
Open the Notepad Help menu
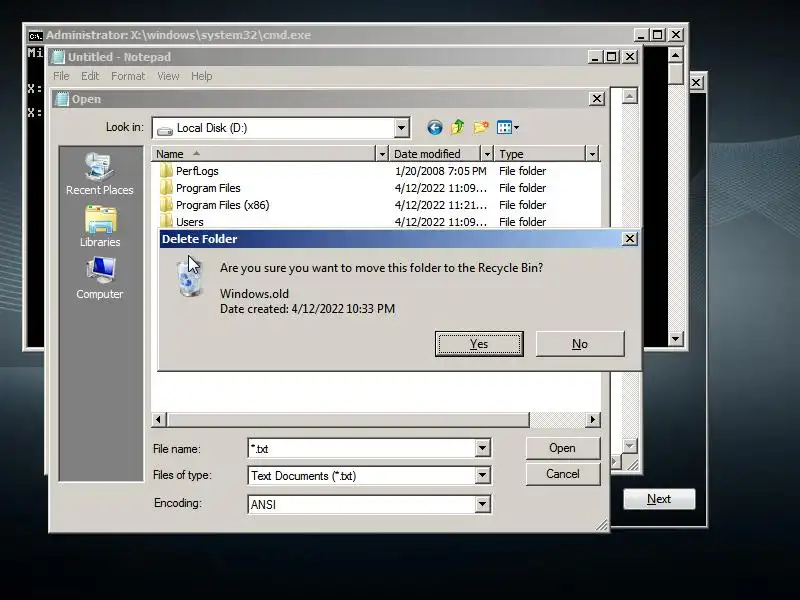(202, 76)
